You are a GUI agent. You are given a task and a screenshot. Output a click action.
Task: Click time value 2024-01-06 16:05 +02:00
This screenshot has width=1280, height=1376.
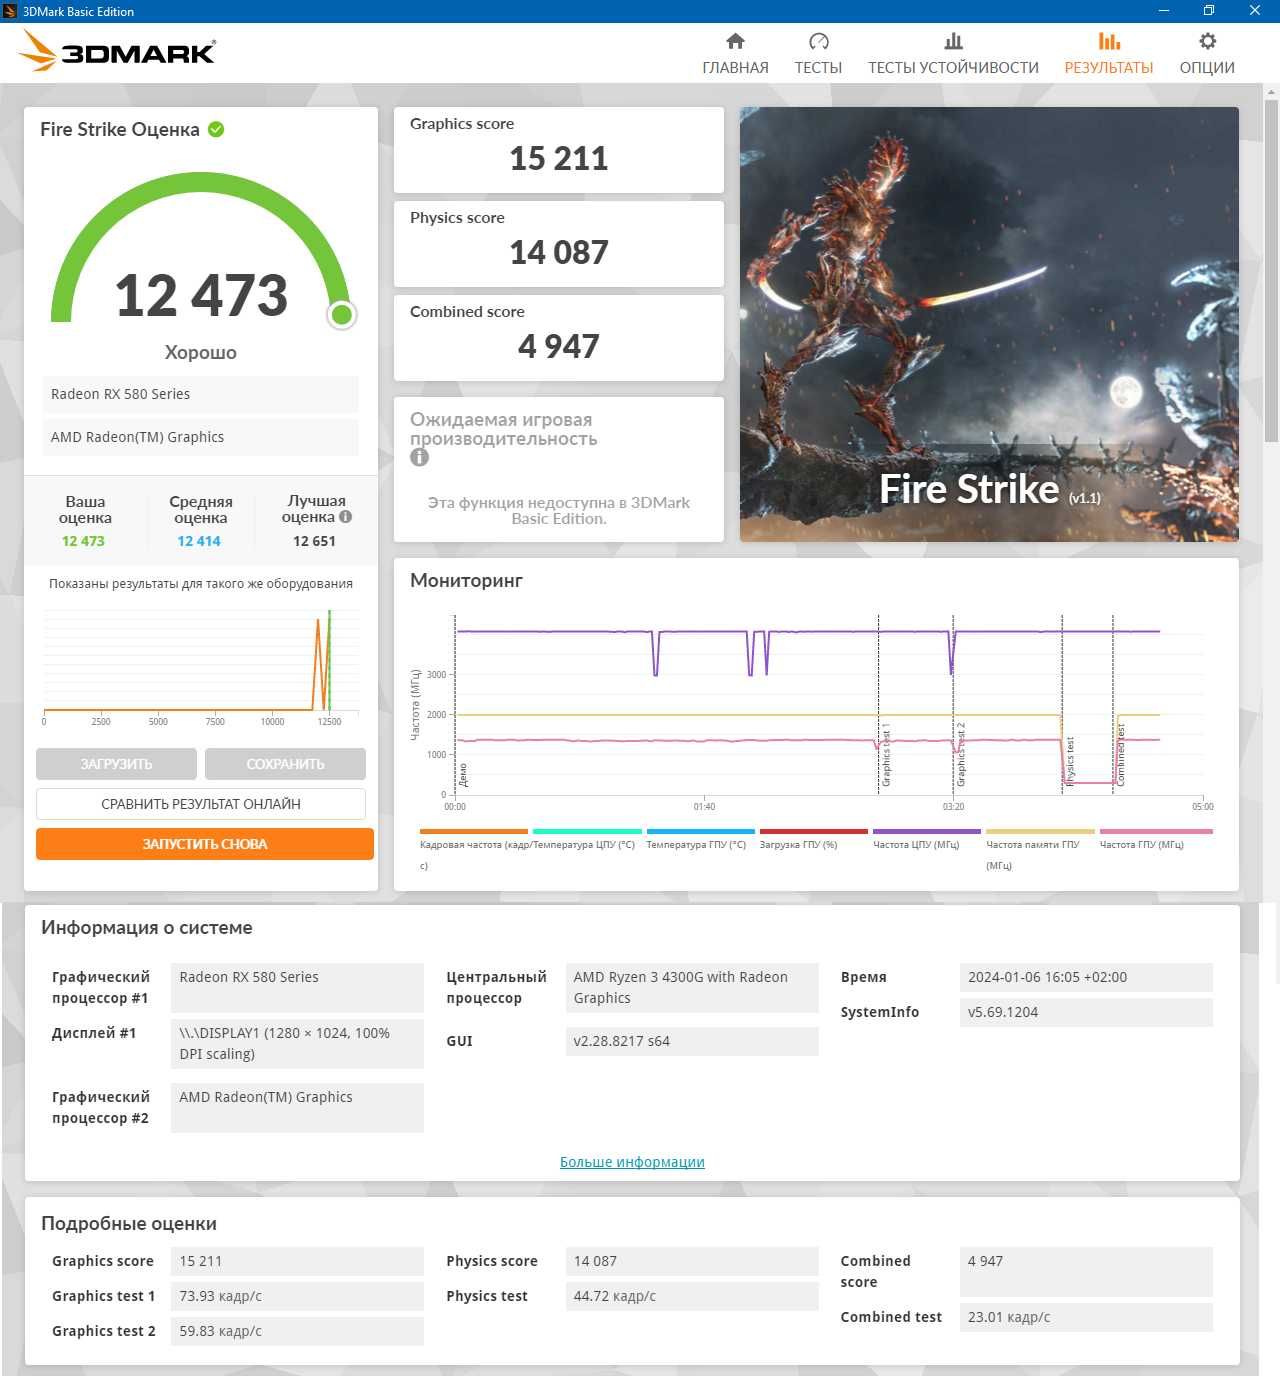point(1086,977)
